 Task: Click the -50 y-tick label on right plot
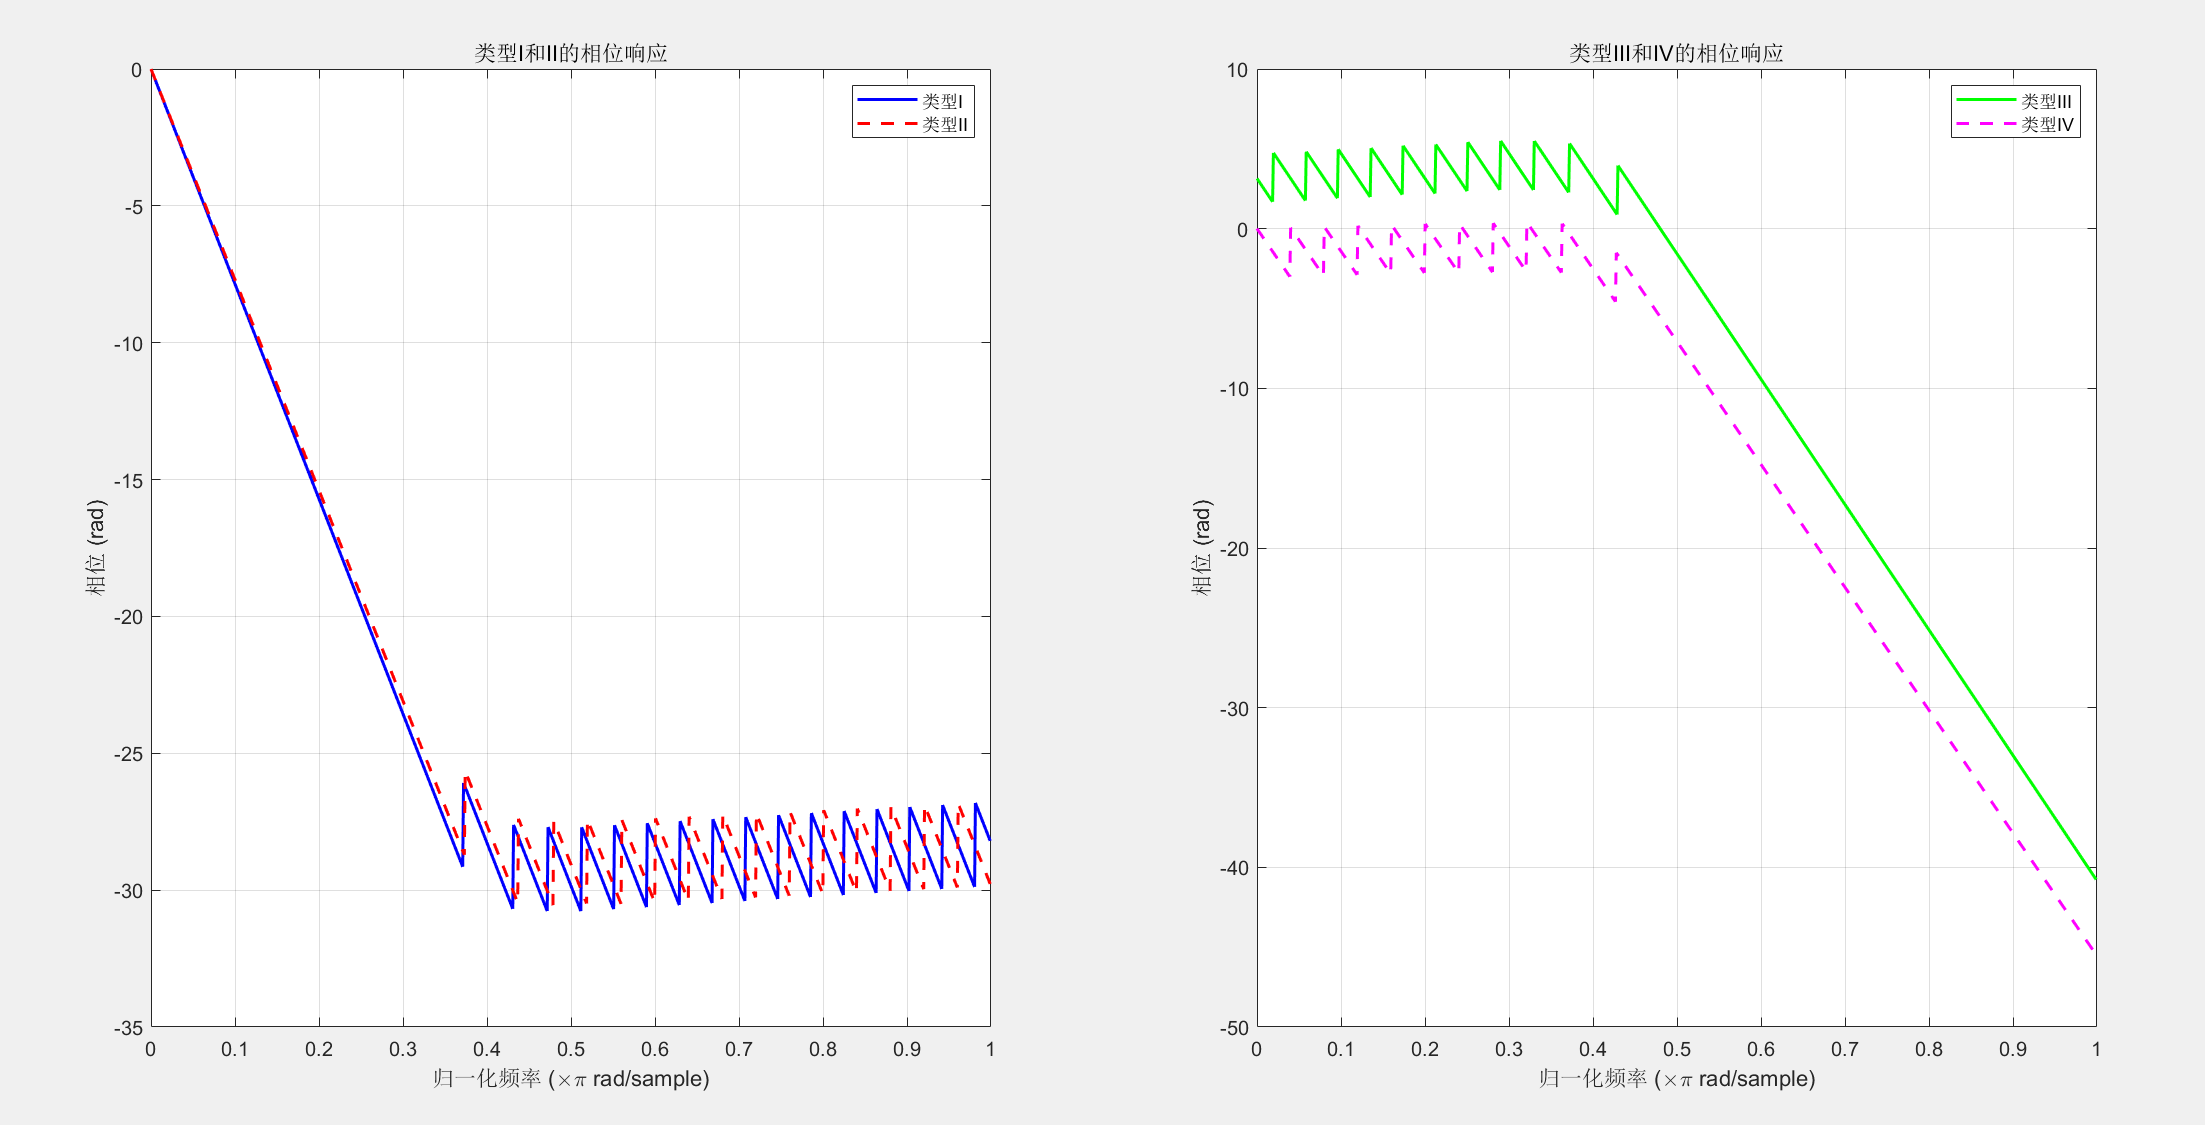tap(1234, 1027)
